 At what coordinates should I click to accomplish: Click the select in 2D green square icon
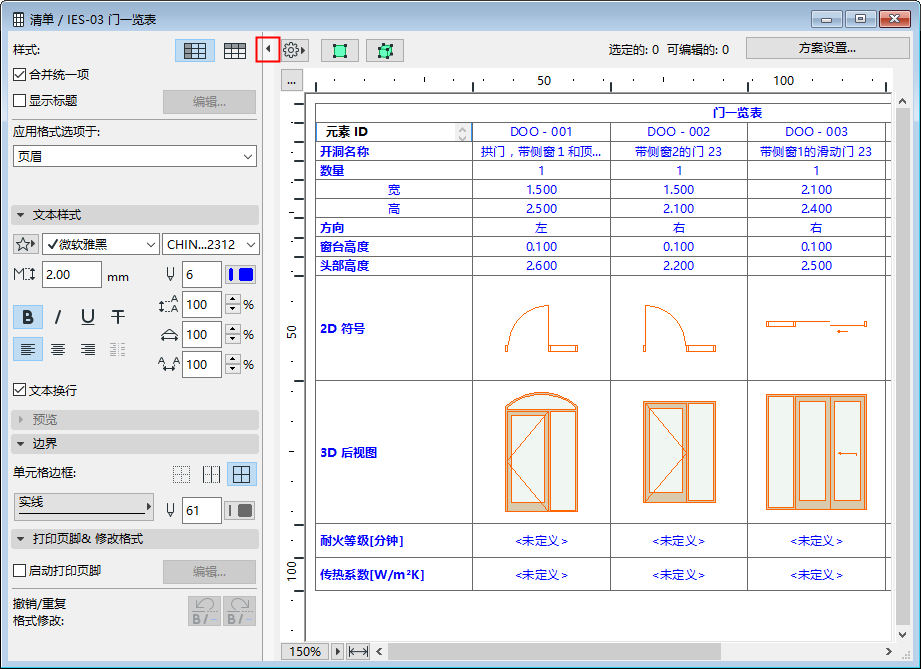(340, 51)
